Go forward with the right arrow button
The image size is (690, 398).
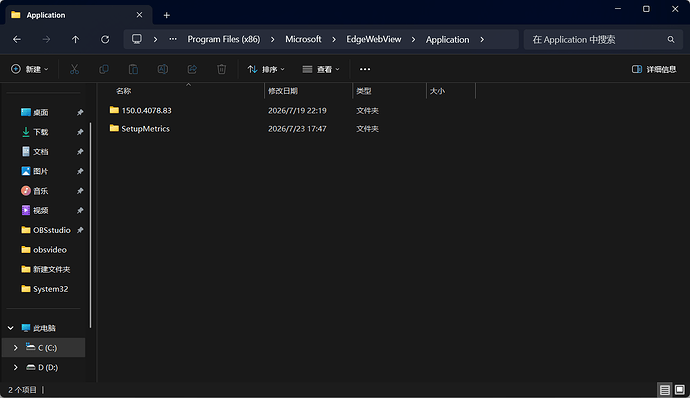[46, 40]
